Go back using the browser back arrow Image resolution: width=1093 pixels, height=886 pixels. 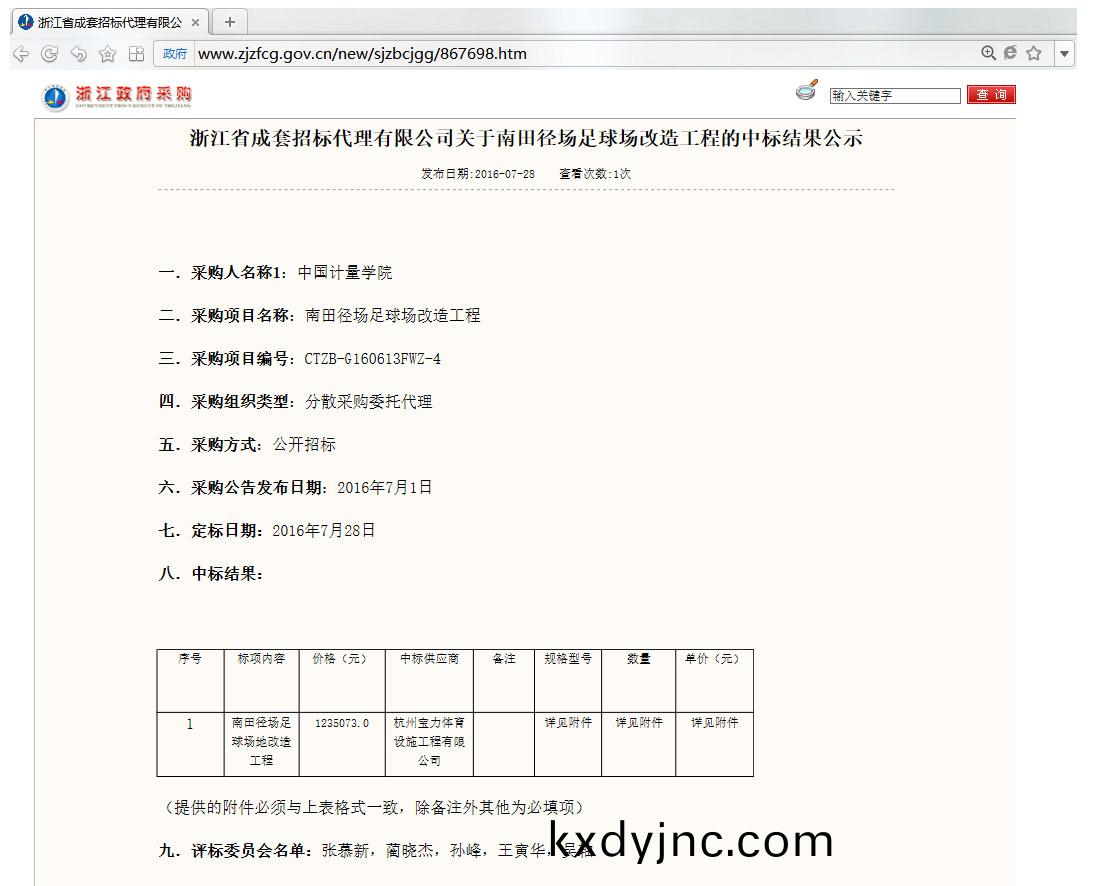click(x=21, y=54)
